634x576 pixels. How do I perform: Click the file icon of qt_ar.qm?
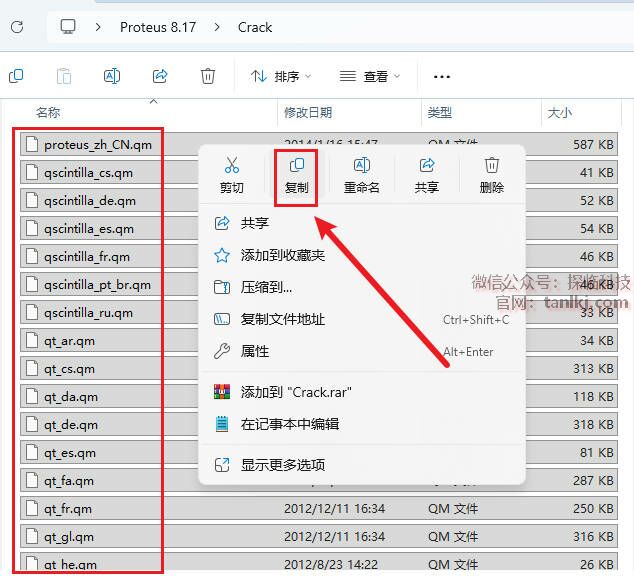[32, 340]
